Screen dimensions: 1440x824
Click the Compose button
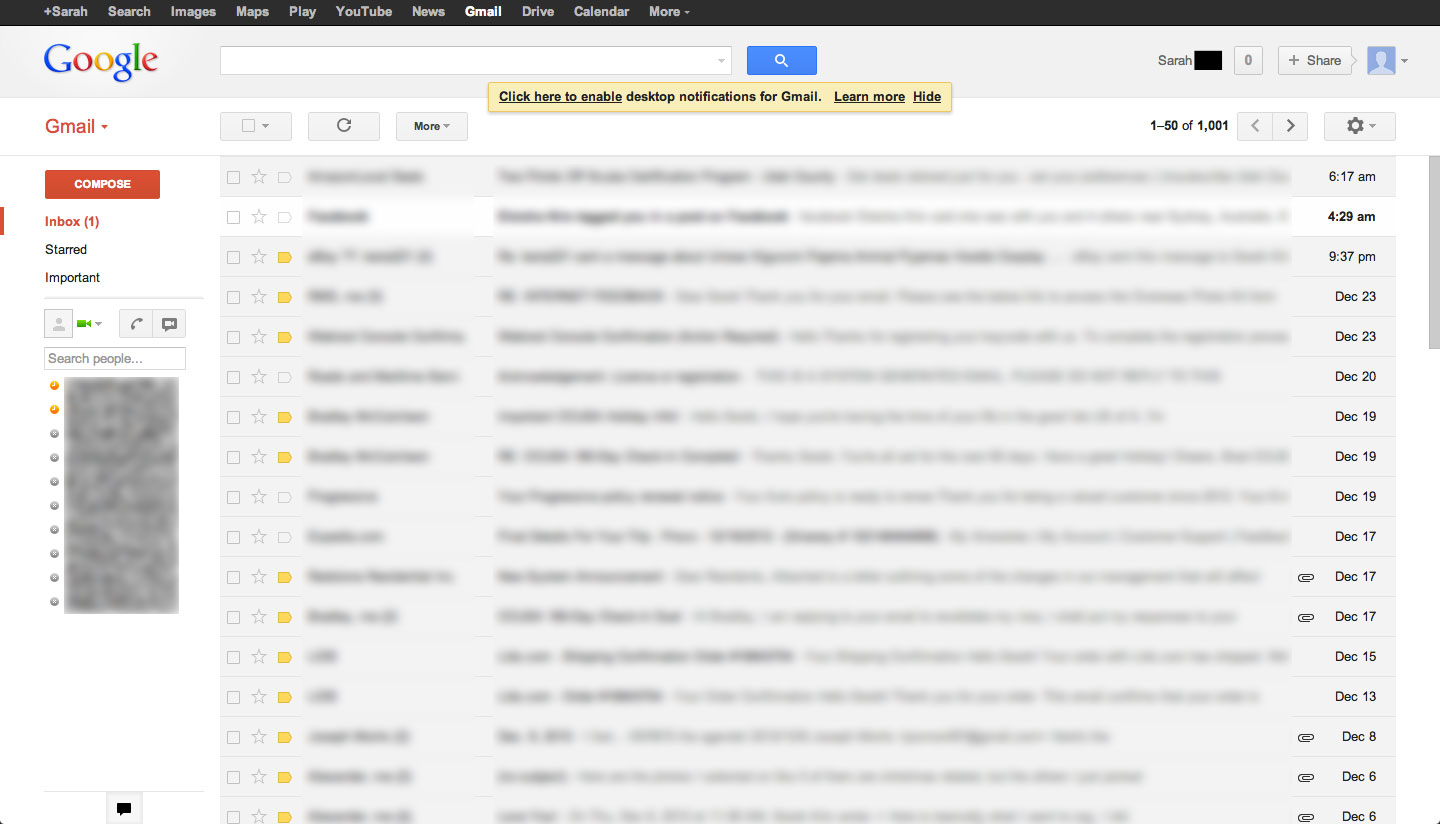tap(102, 184)
